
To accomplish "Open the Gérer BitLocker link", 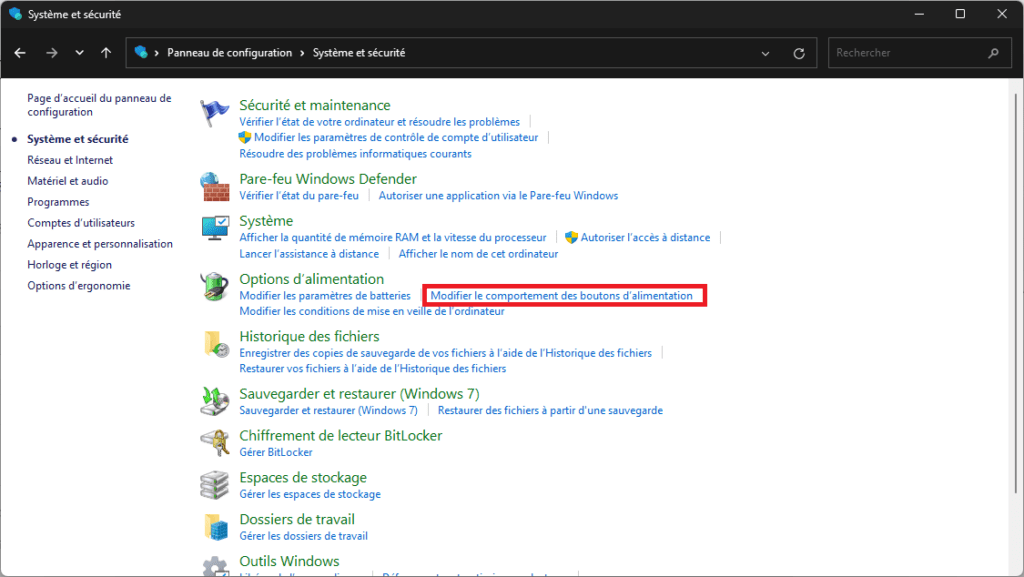I will 276,452.
